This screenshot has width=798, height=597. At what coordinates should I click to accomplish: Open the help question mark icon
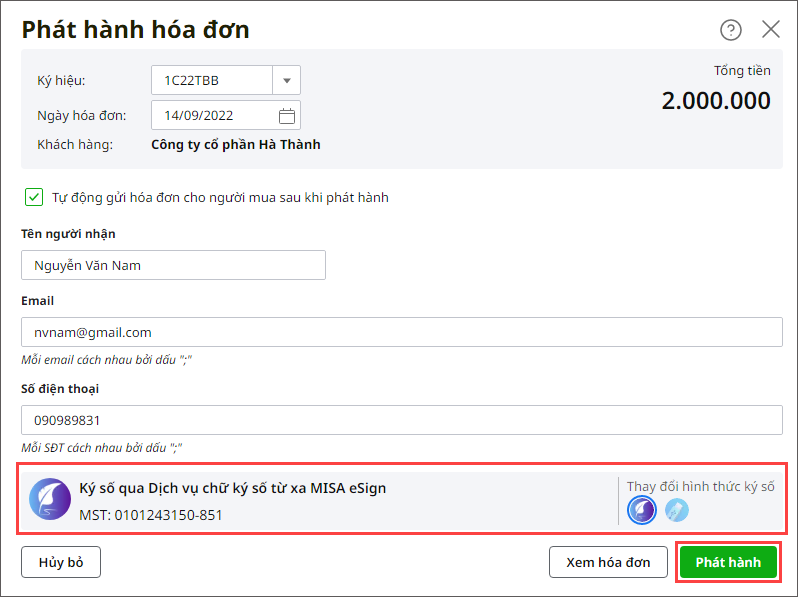click(x=730, y=30)
